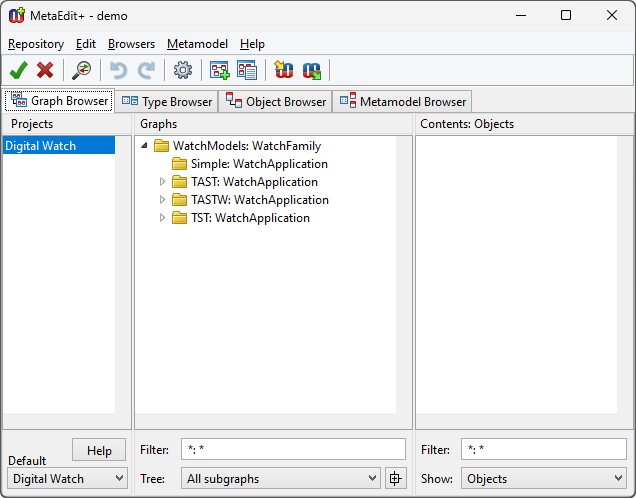Click the Contents: Objects header
636x498 pixels.
coord(524,124)
